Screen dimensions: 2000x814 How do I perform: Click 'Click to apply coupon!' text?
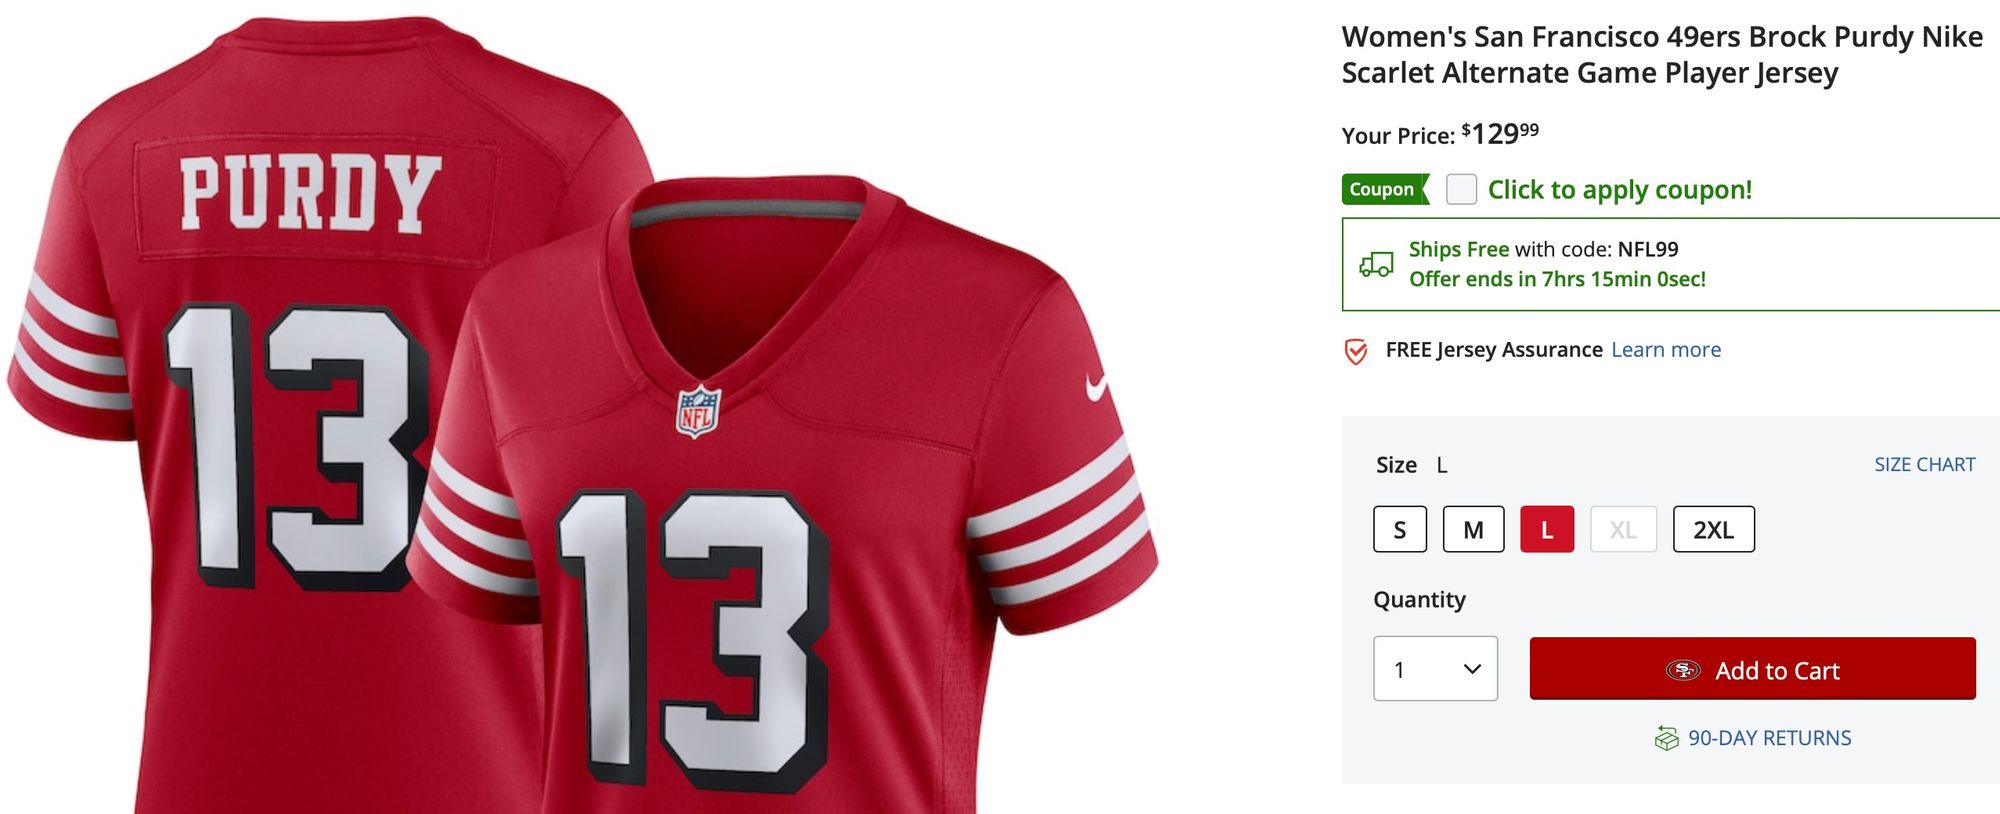(x=1619, y=190)
